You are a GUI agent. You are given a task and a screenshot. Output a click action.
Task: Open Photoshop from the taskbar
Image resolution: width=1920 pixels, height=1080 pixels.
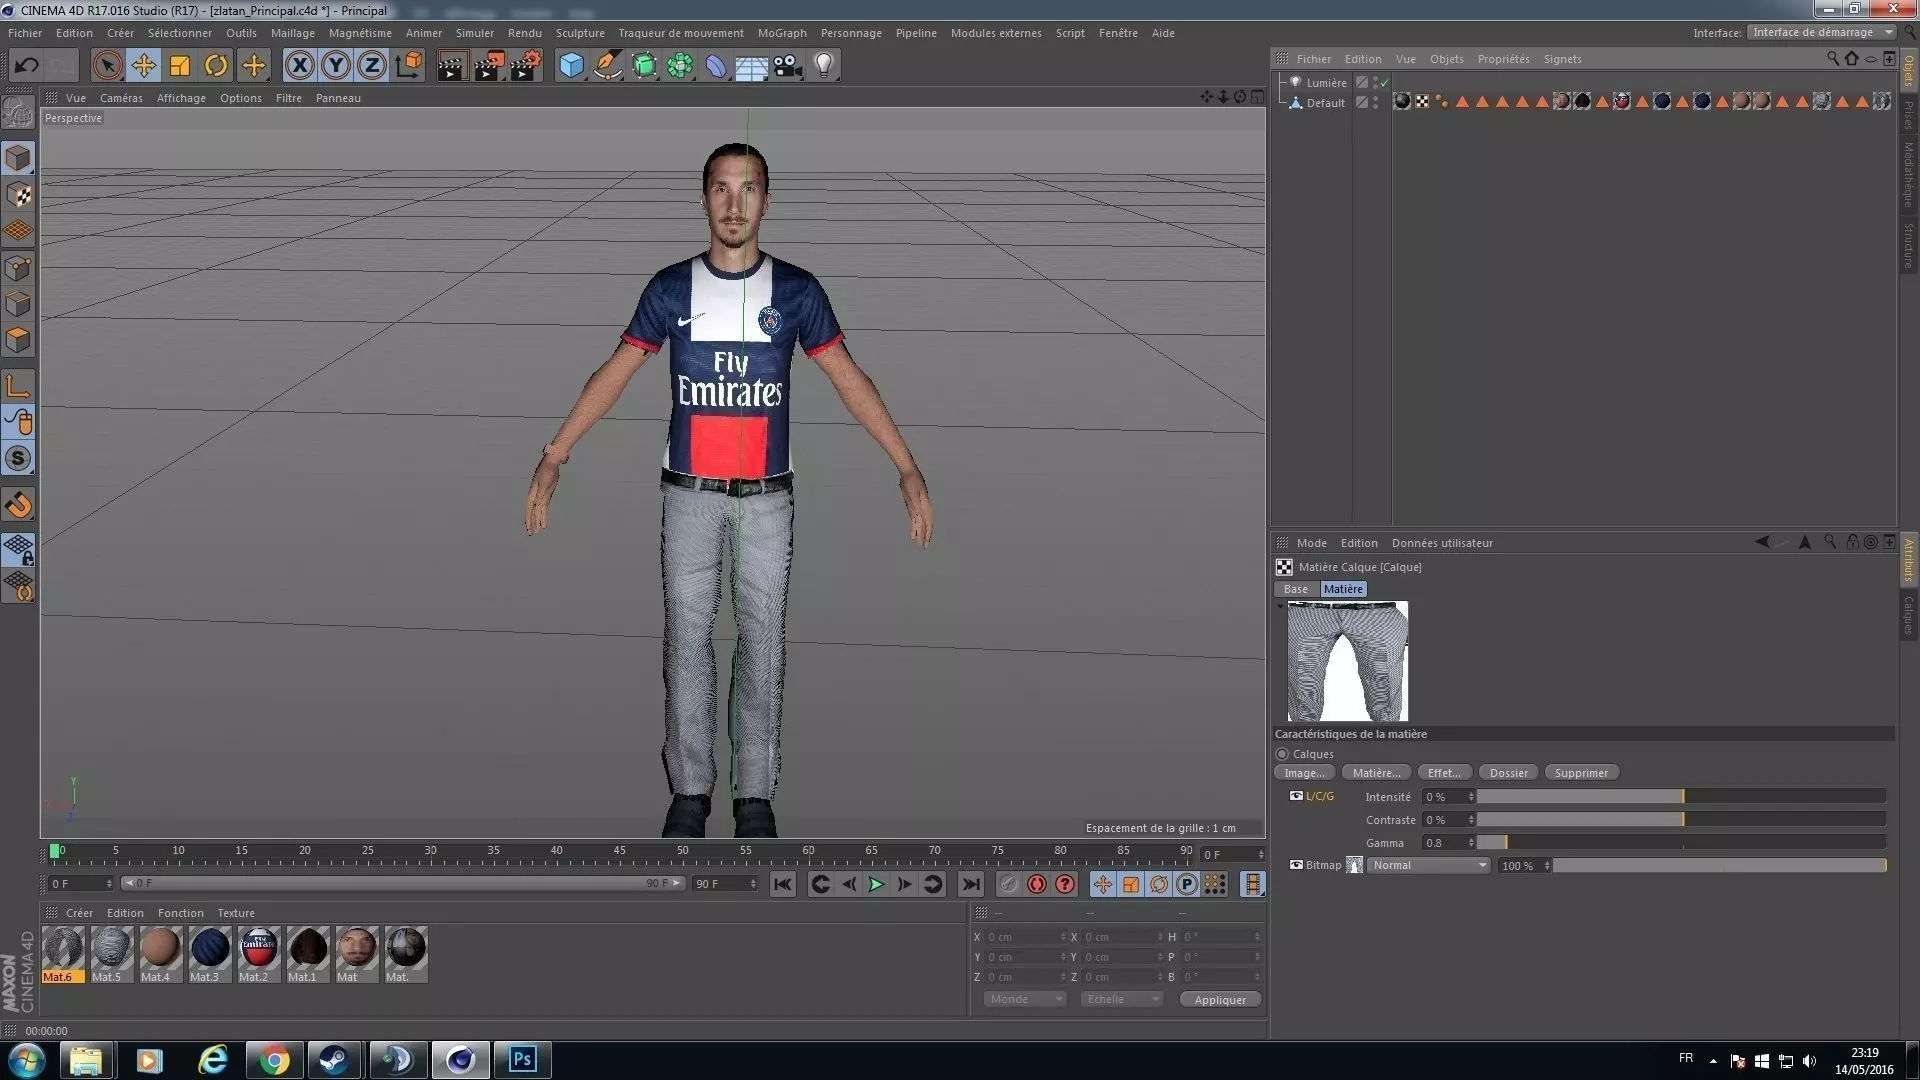pyautogui.click(x=522, y=1059)
